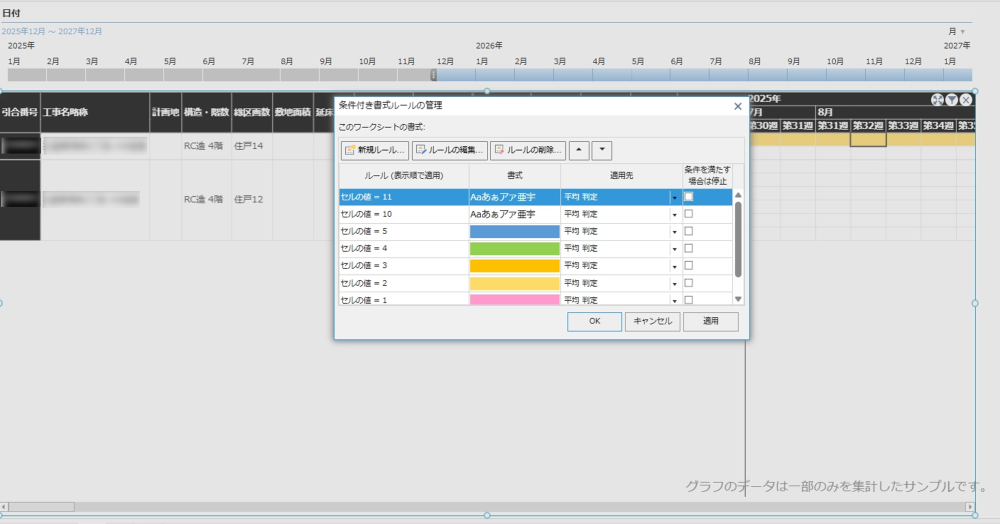Click ルールの削除 (delete rule)

528,150
